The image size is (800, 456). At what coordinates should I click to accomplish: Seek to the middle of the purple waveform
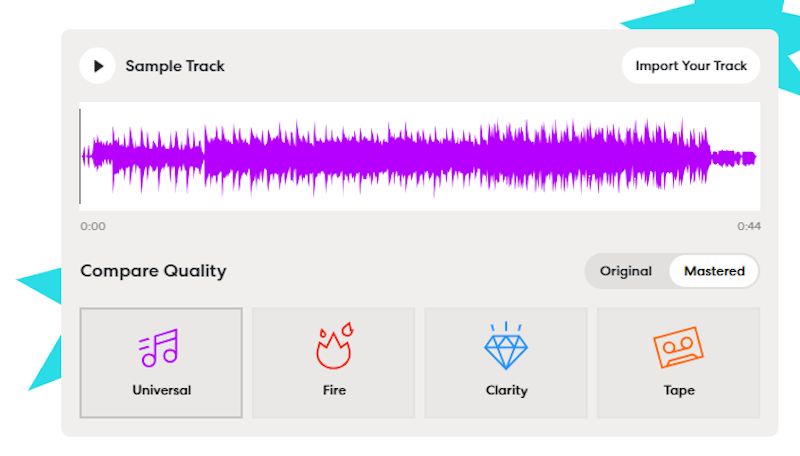coord(419,157)
